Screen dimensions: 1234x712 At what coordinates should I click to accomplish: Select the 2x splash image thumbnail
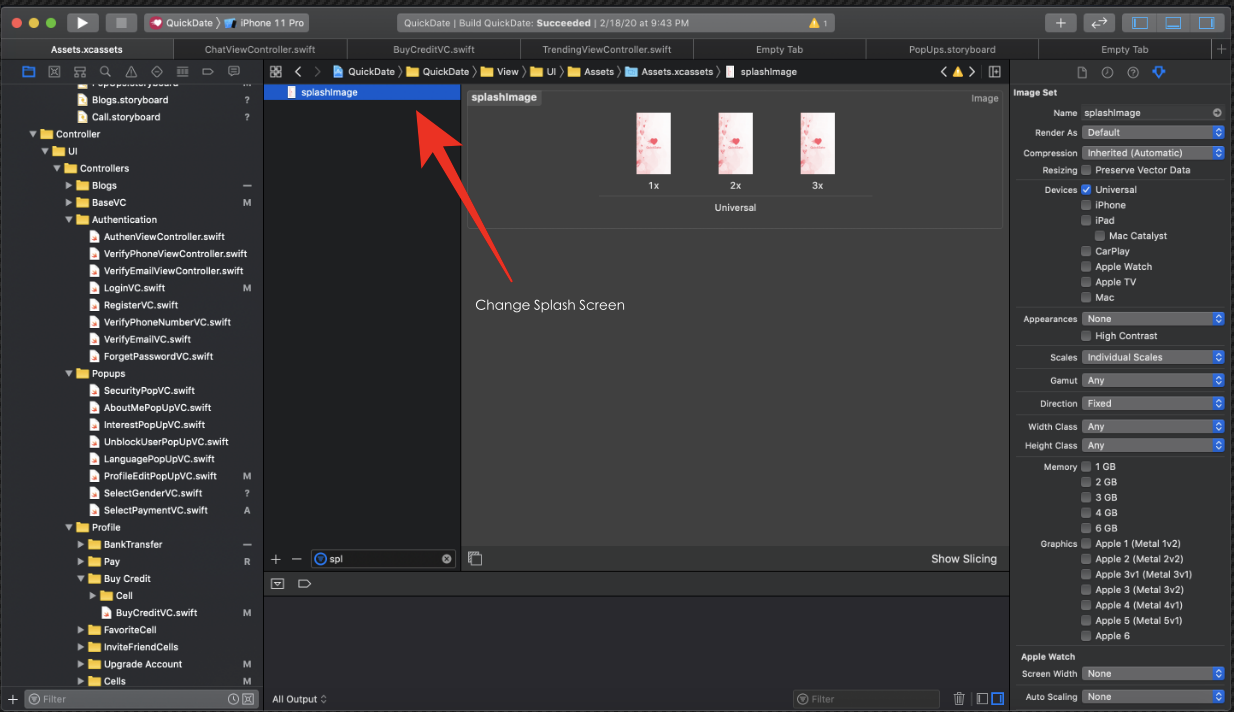[x=735, y=144]
